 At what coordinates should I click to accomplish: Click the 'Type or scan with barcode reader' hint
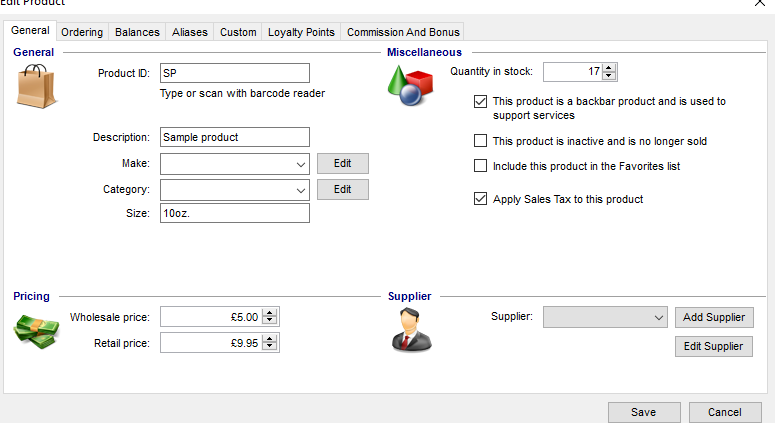coord(242,93)
